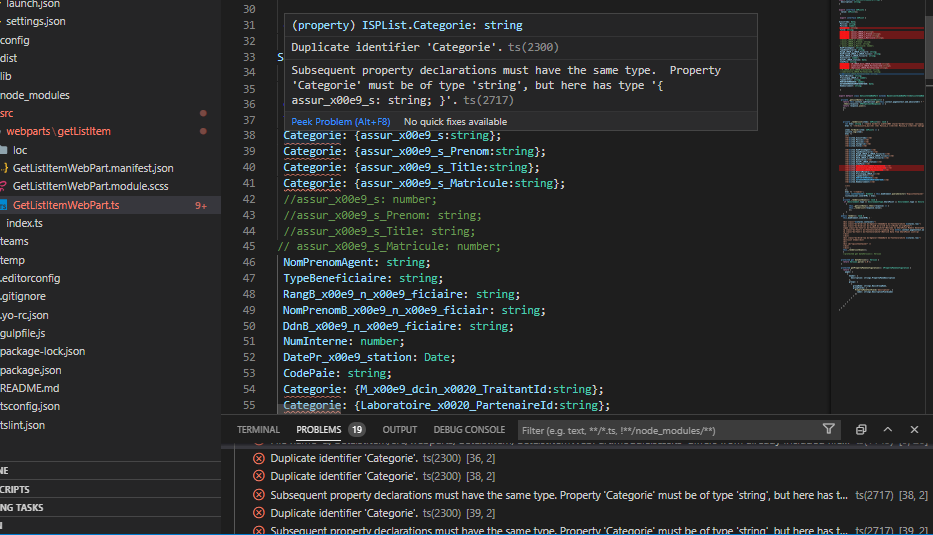Click the minimap code overview
This screenshot has width=933, height=535.
879,155
